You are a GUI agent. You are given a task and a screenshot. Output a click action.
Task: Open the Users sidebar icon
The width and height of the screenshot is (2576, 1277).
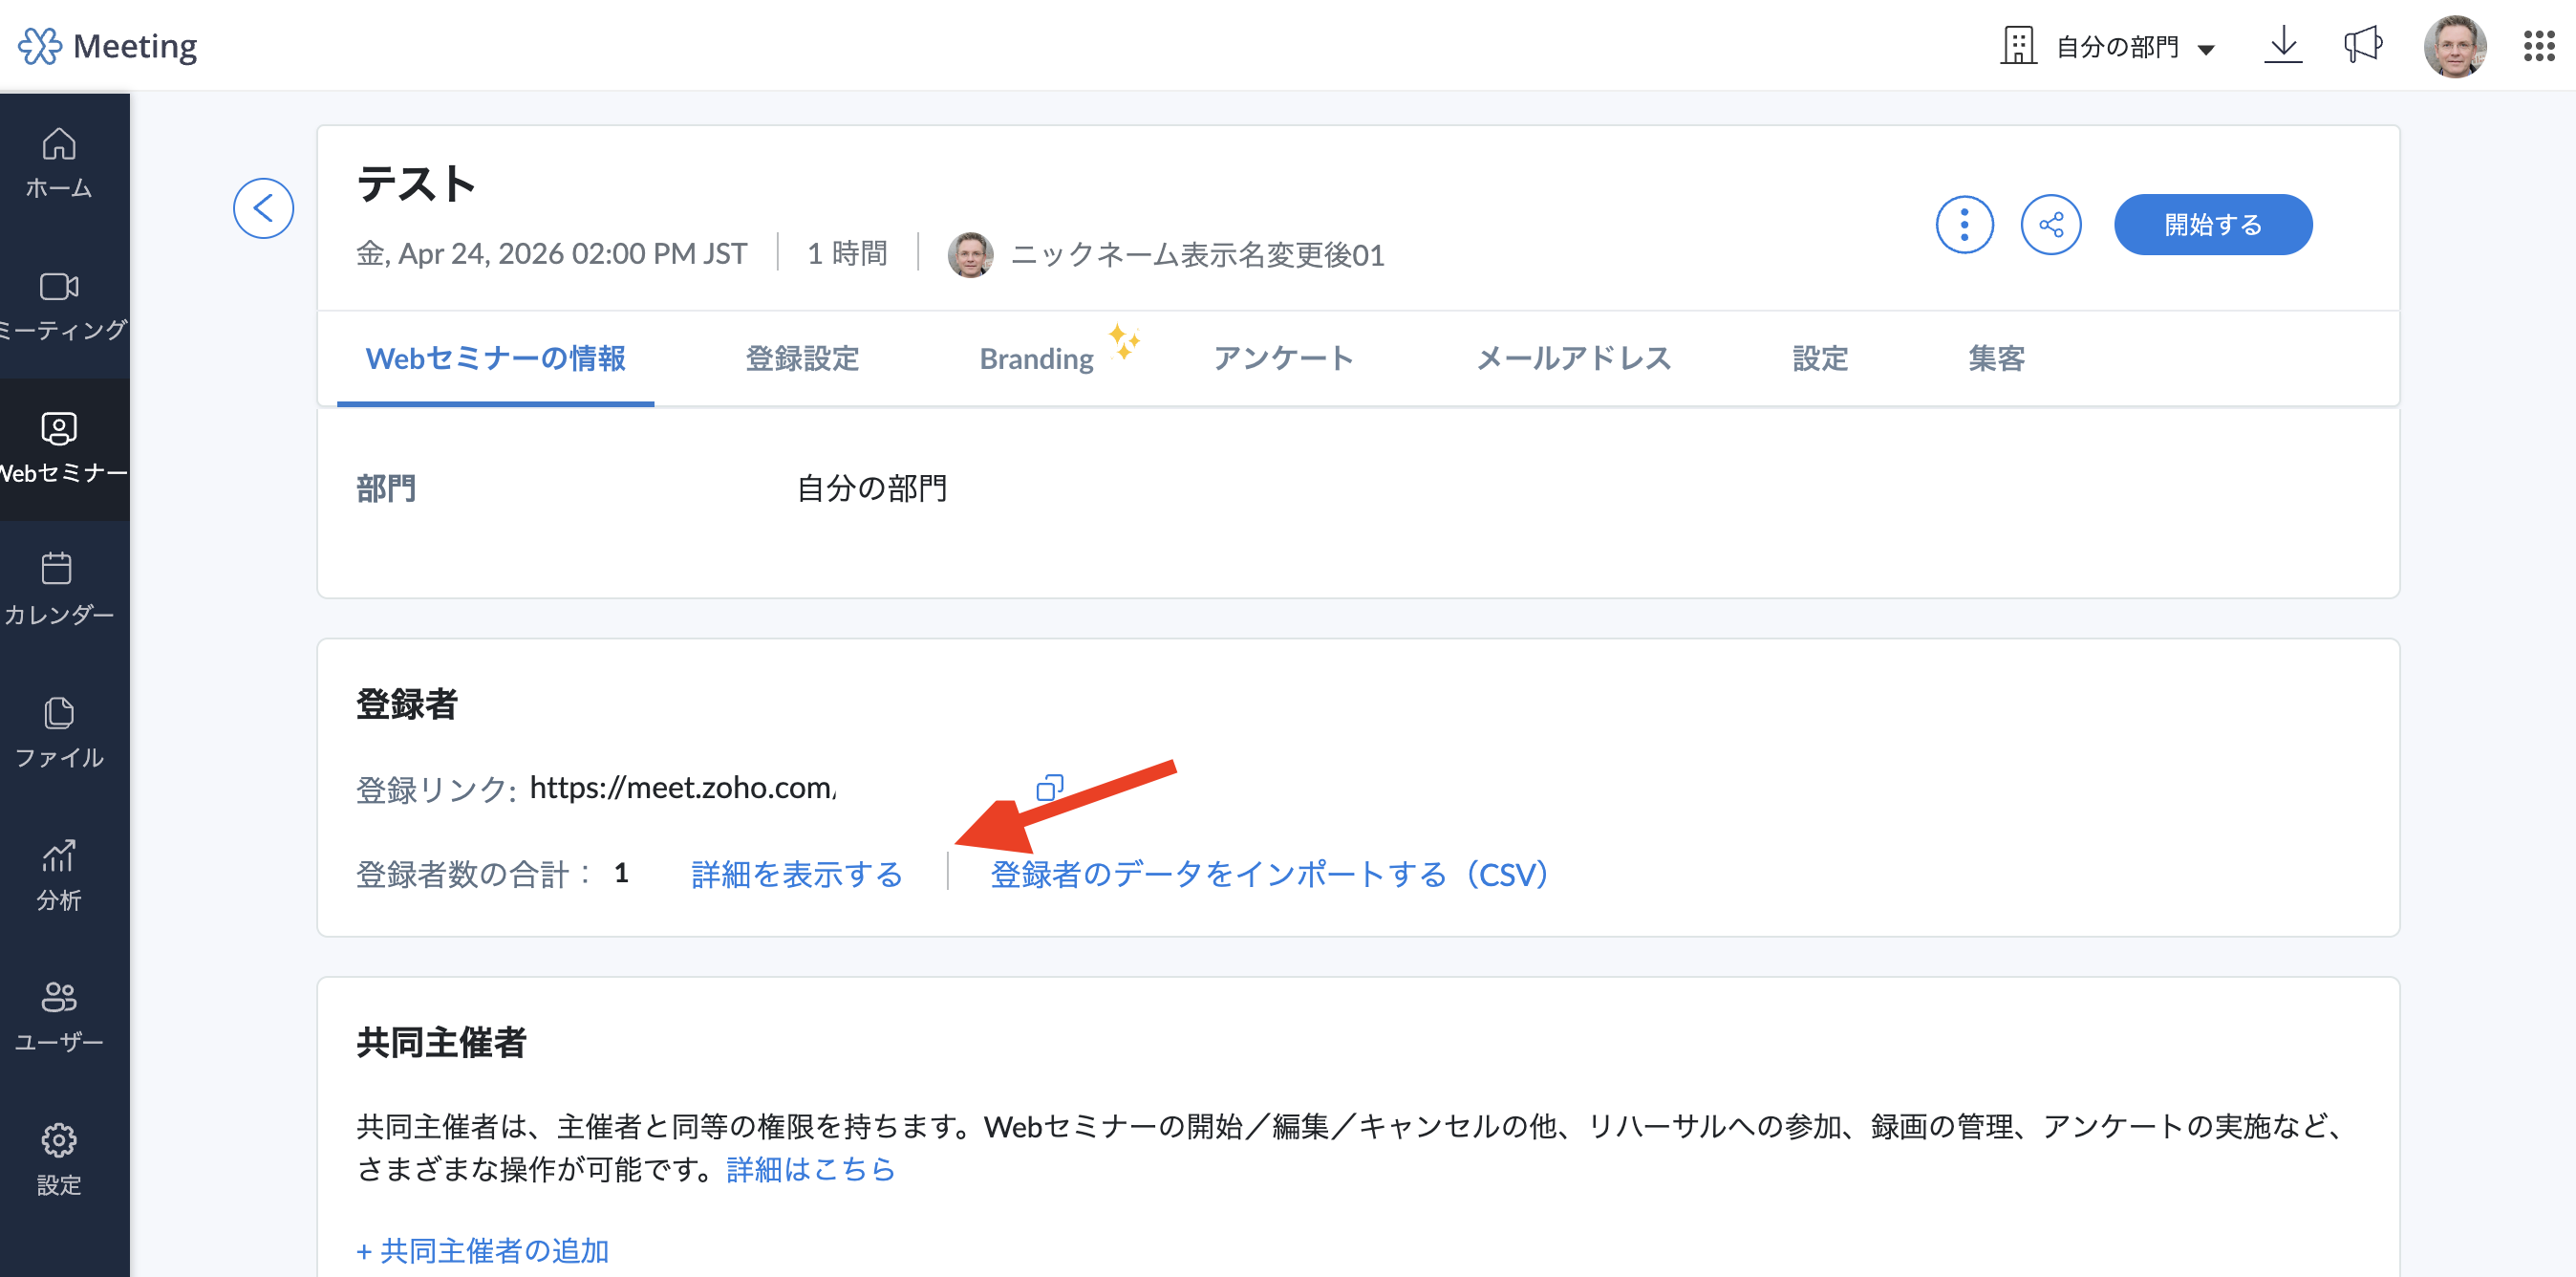[x=59, y=1015]
